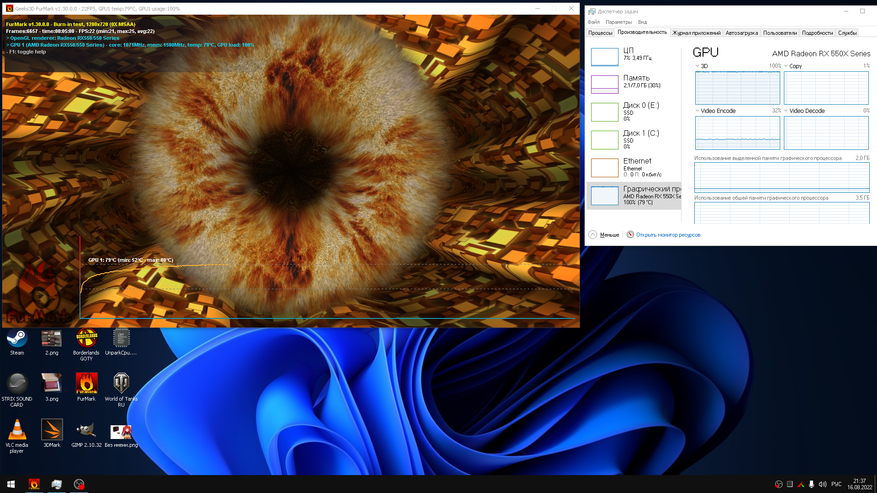Open the UnparkCpu desktop shortcut

tap(121, 342)
